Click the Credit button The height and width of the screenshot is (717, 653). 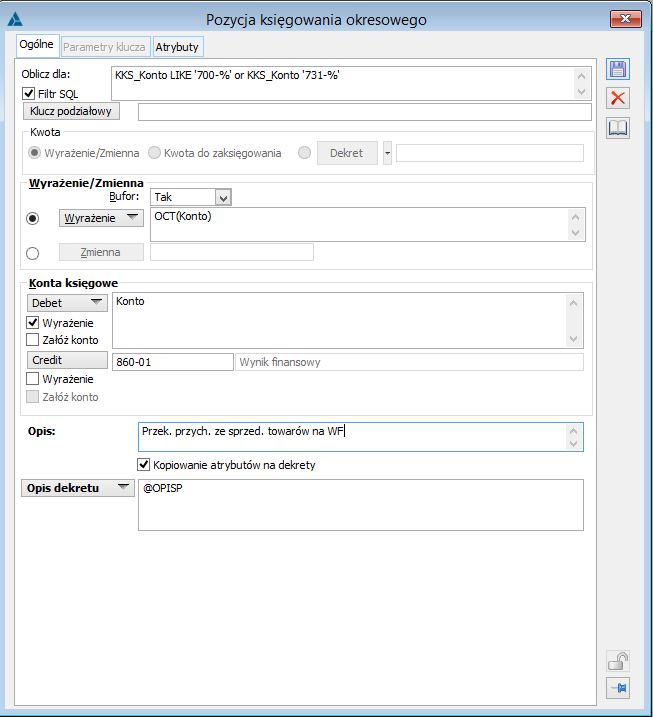pyautogui.click(x=67, y=360)
